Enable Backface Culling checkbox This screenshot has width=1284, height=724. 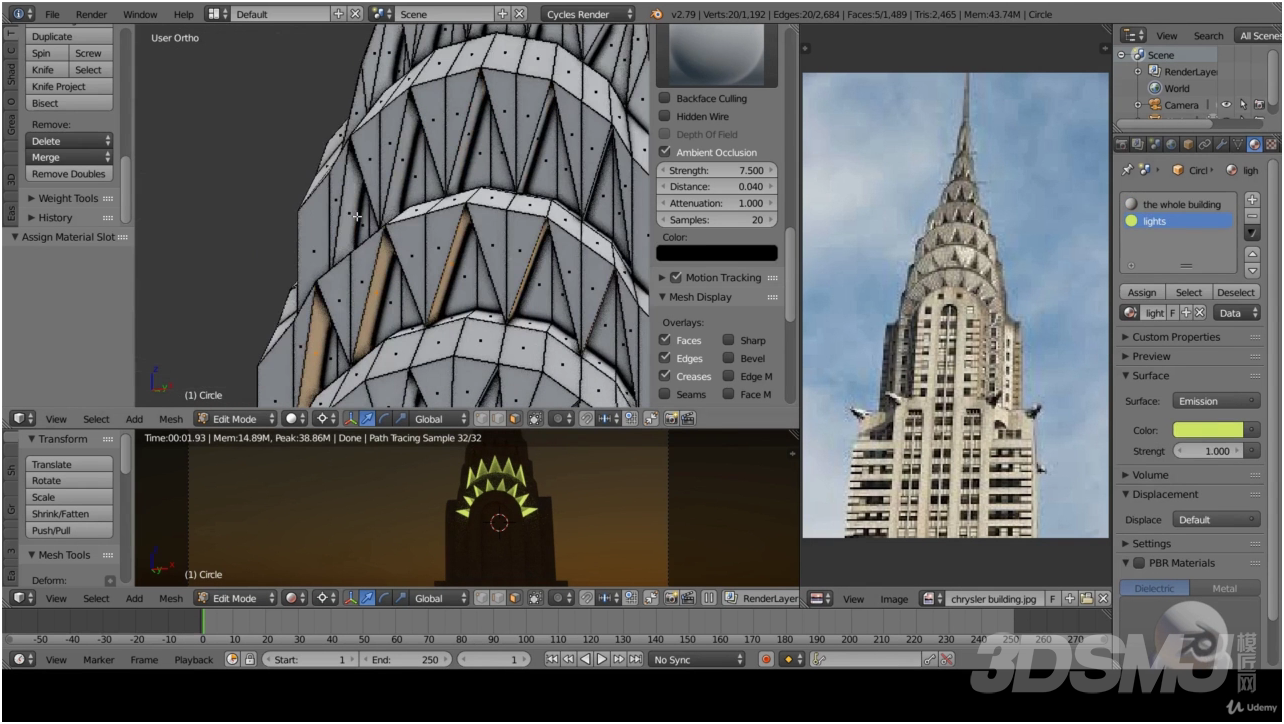[664, 98]
